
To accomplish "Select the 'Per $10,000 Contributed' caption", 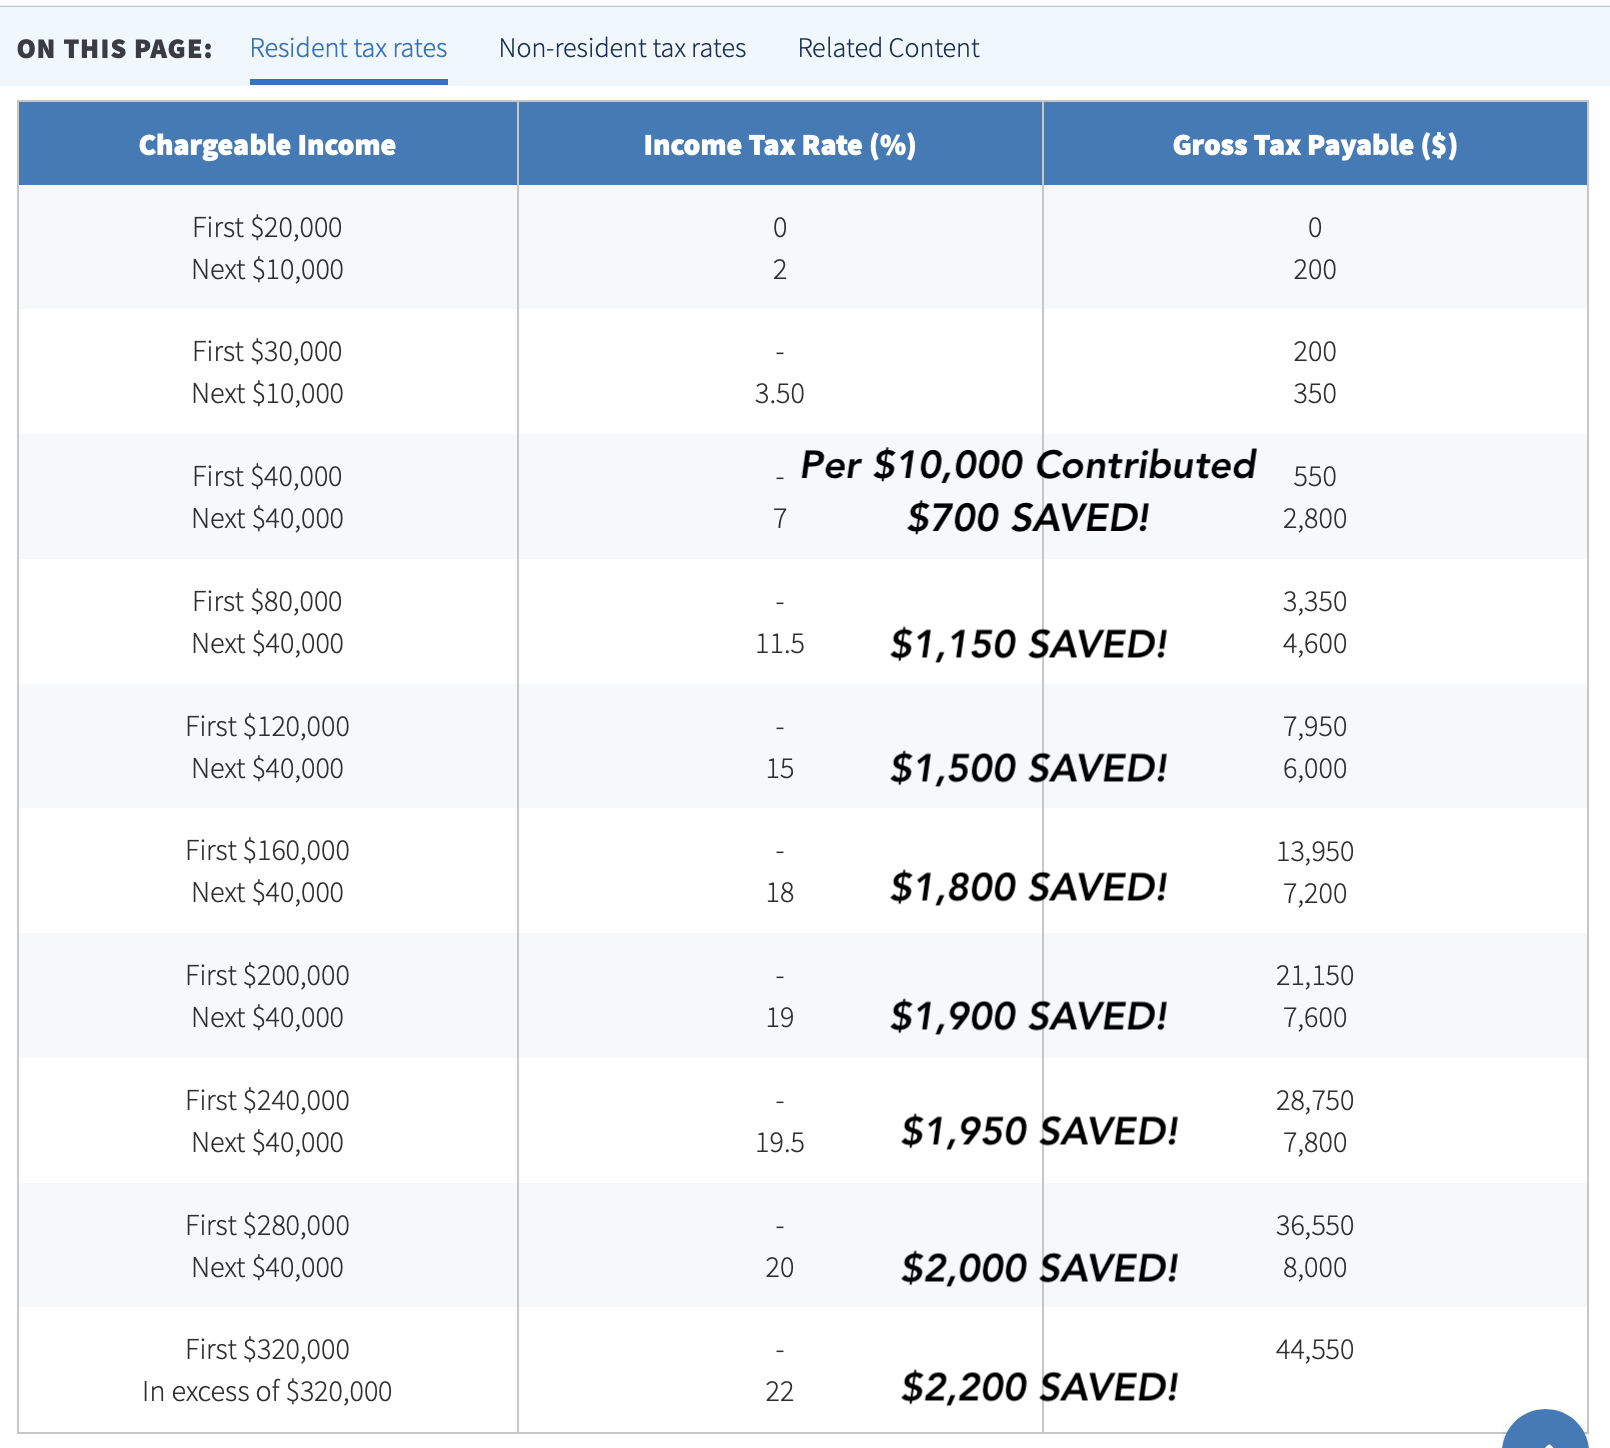I will pos(1028,465).
